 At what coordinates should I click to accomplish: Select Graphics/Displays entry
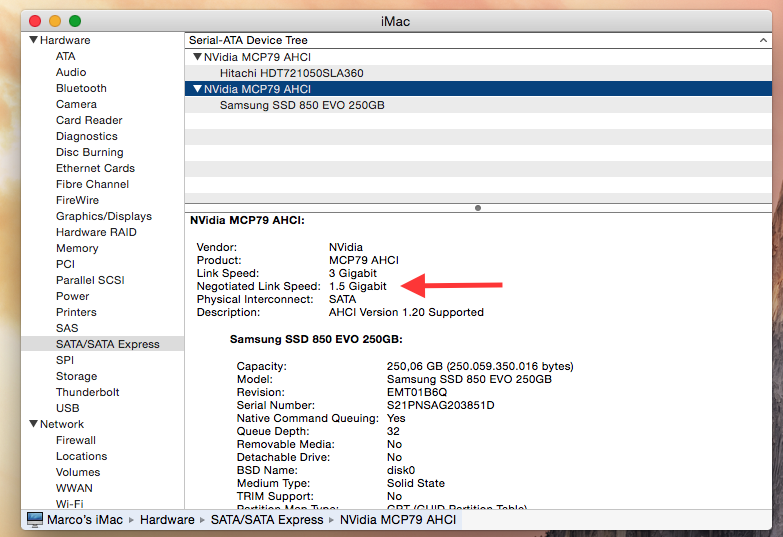pos(104,216)
